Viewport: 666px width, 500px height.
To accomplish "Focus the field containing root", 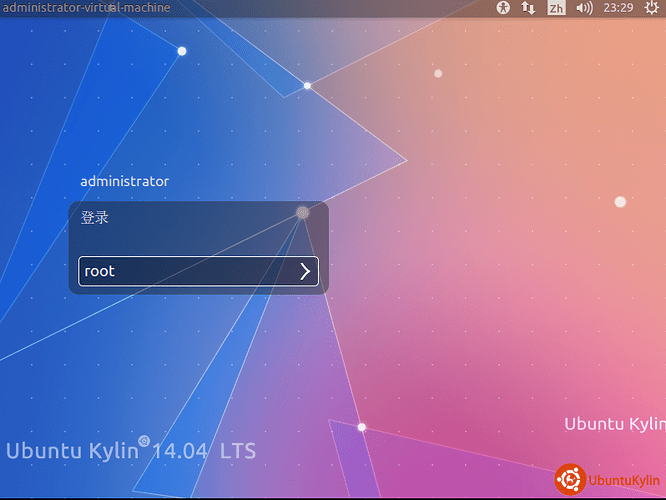I will [198, 271].
